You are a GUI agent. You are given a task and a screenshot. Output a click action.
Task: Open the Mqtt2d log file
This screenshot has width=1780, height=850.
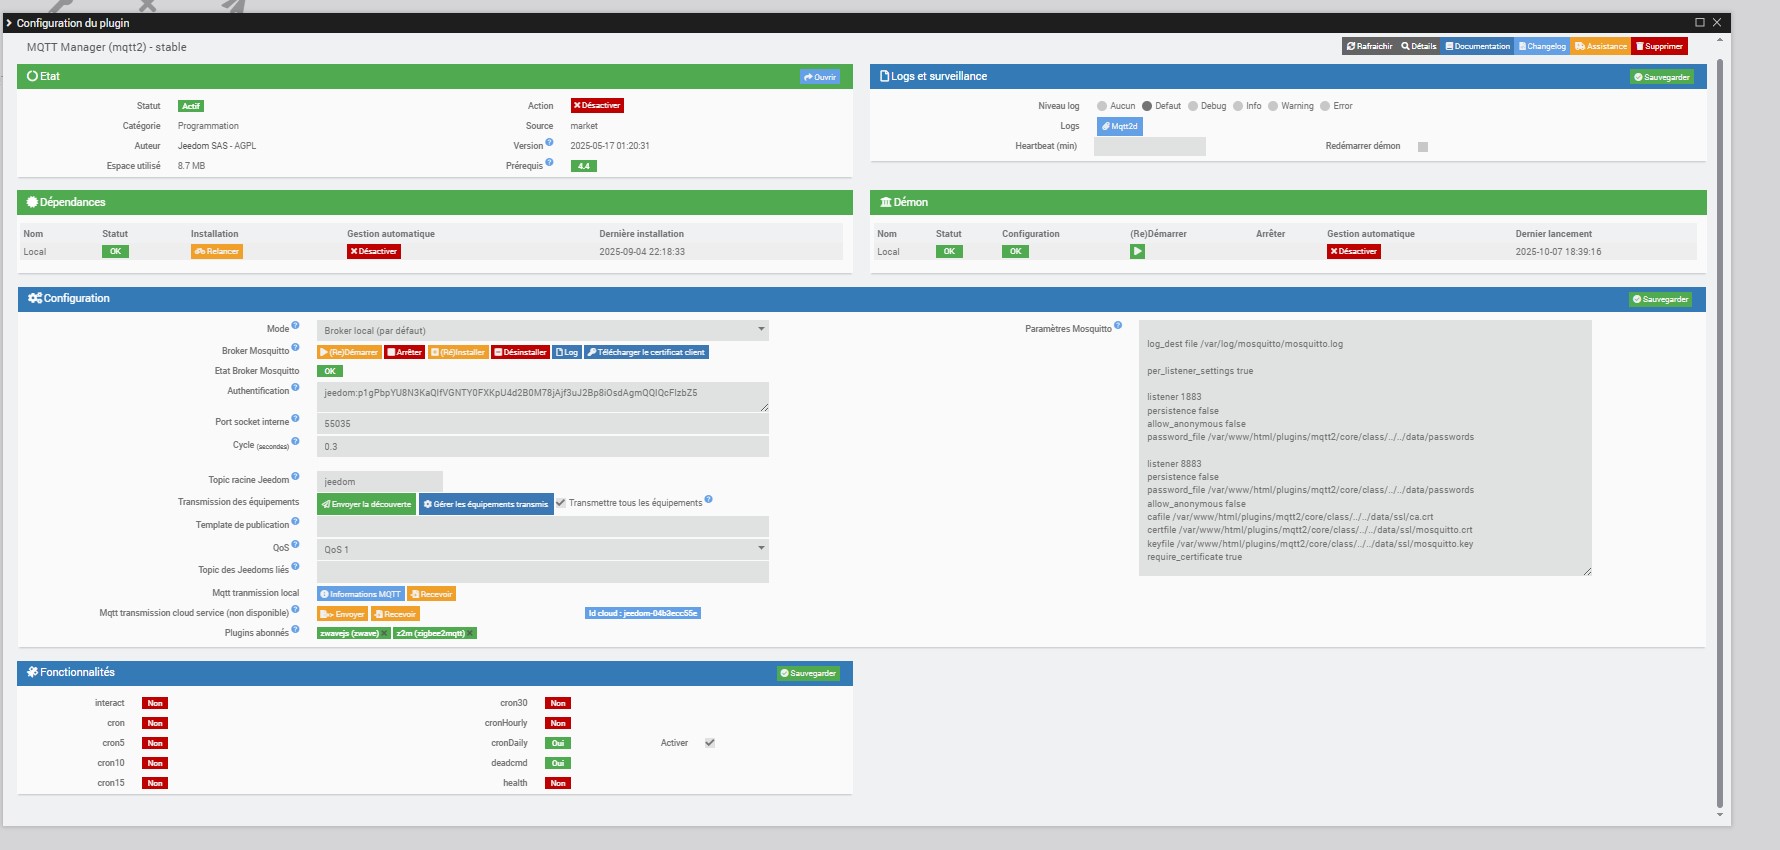[x=1120, y=126]
